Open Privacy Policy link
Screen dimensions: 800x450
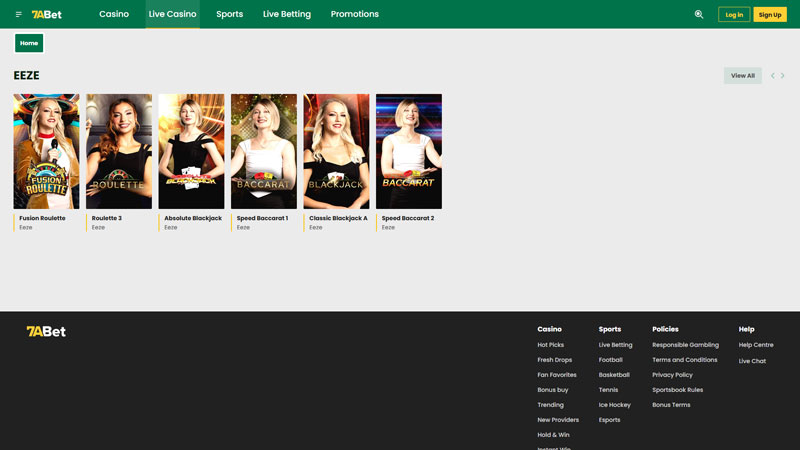click(672, 374)
